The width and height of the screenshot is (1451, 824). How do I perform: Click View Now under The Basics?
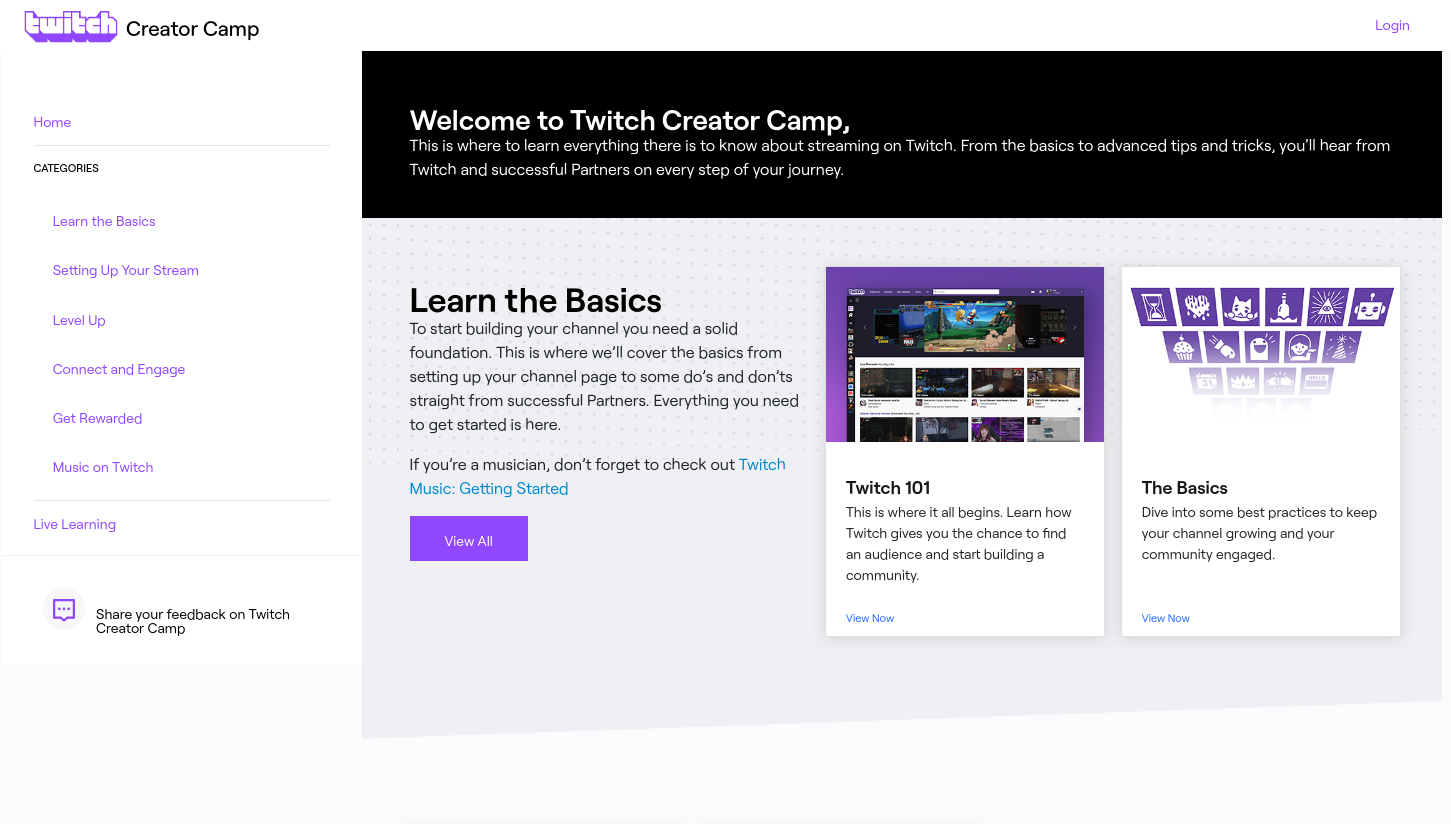coord(1166,618)
